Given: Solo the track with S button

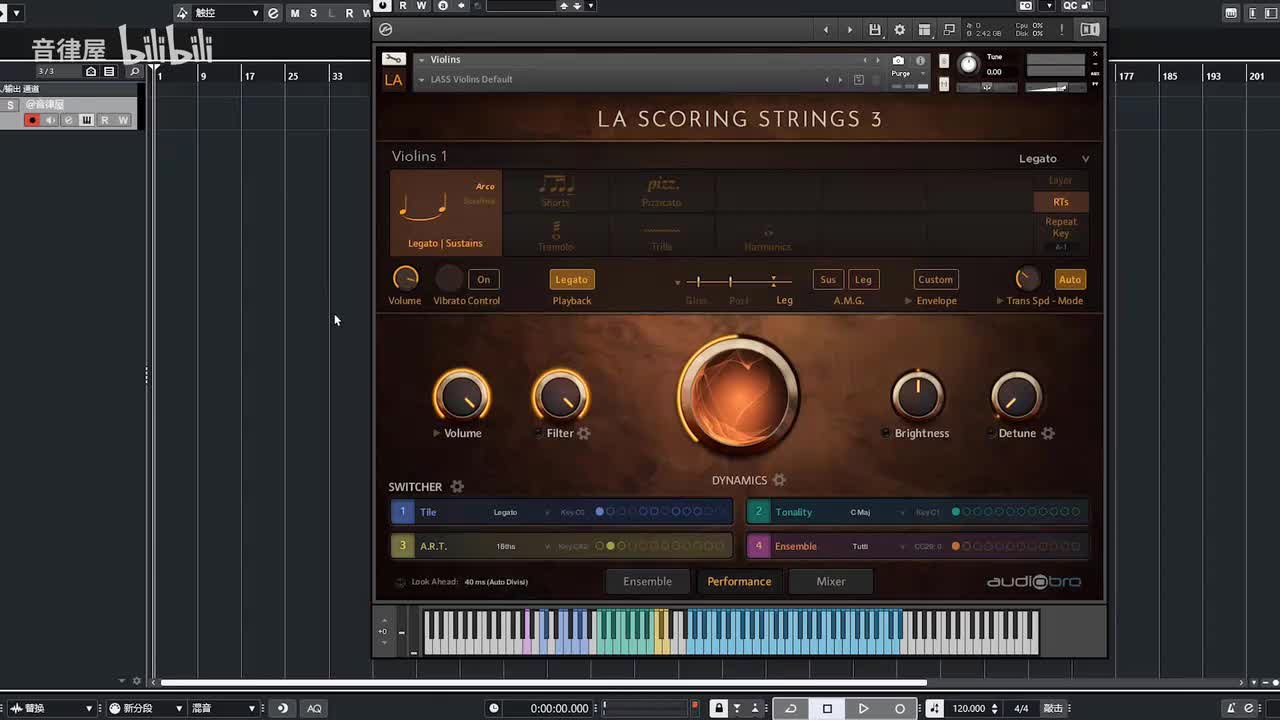Looking at the screenshot, I should (x=11, y=105).
